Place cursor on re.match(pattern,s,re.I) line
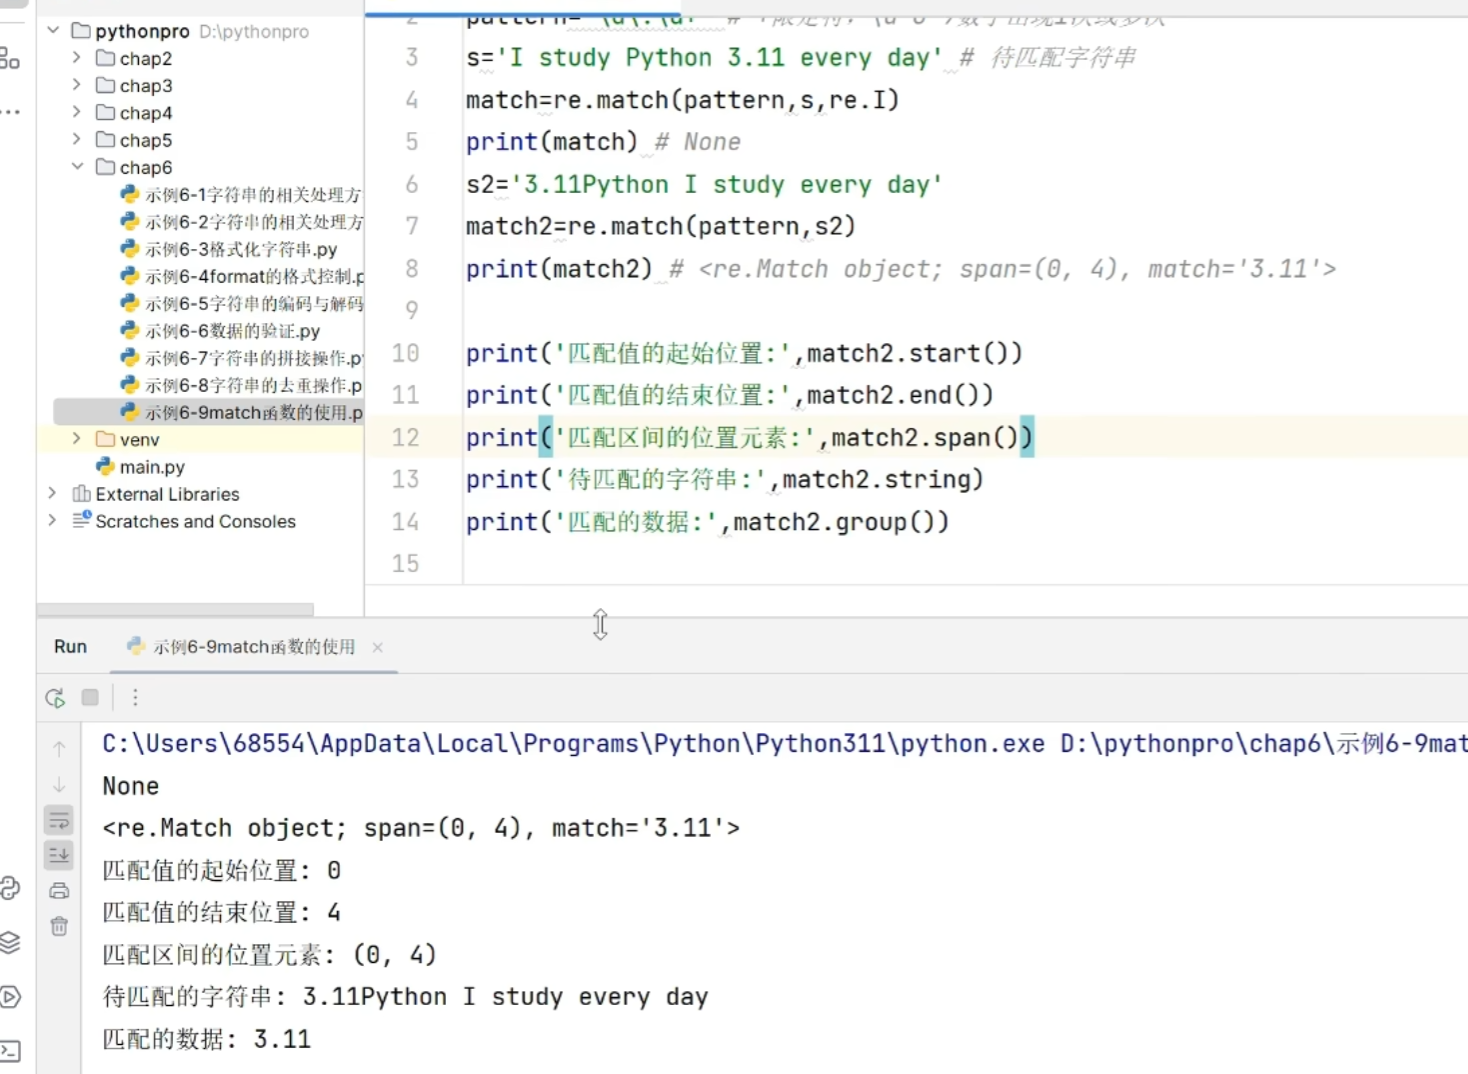 click(x=682, y=100)
